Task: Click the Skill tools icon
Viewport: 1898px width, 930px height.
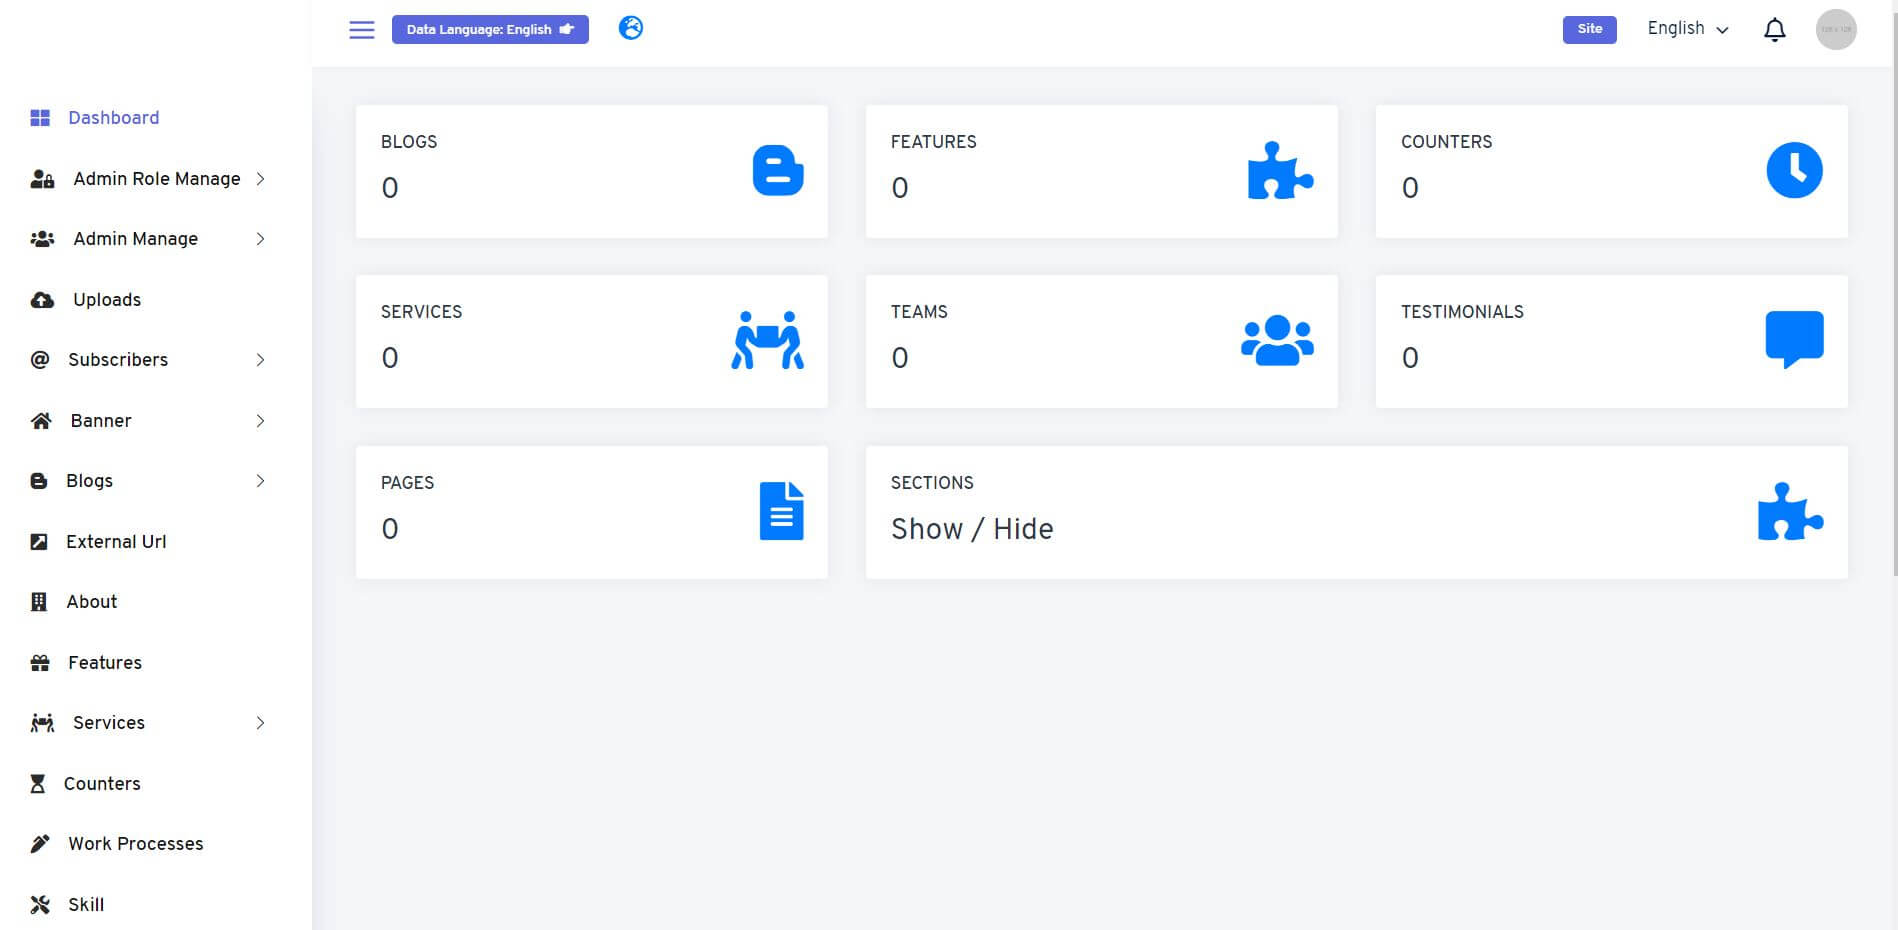Action: coord(40,905)
